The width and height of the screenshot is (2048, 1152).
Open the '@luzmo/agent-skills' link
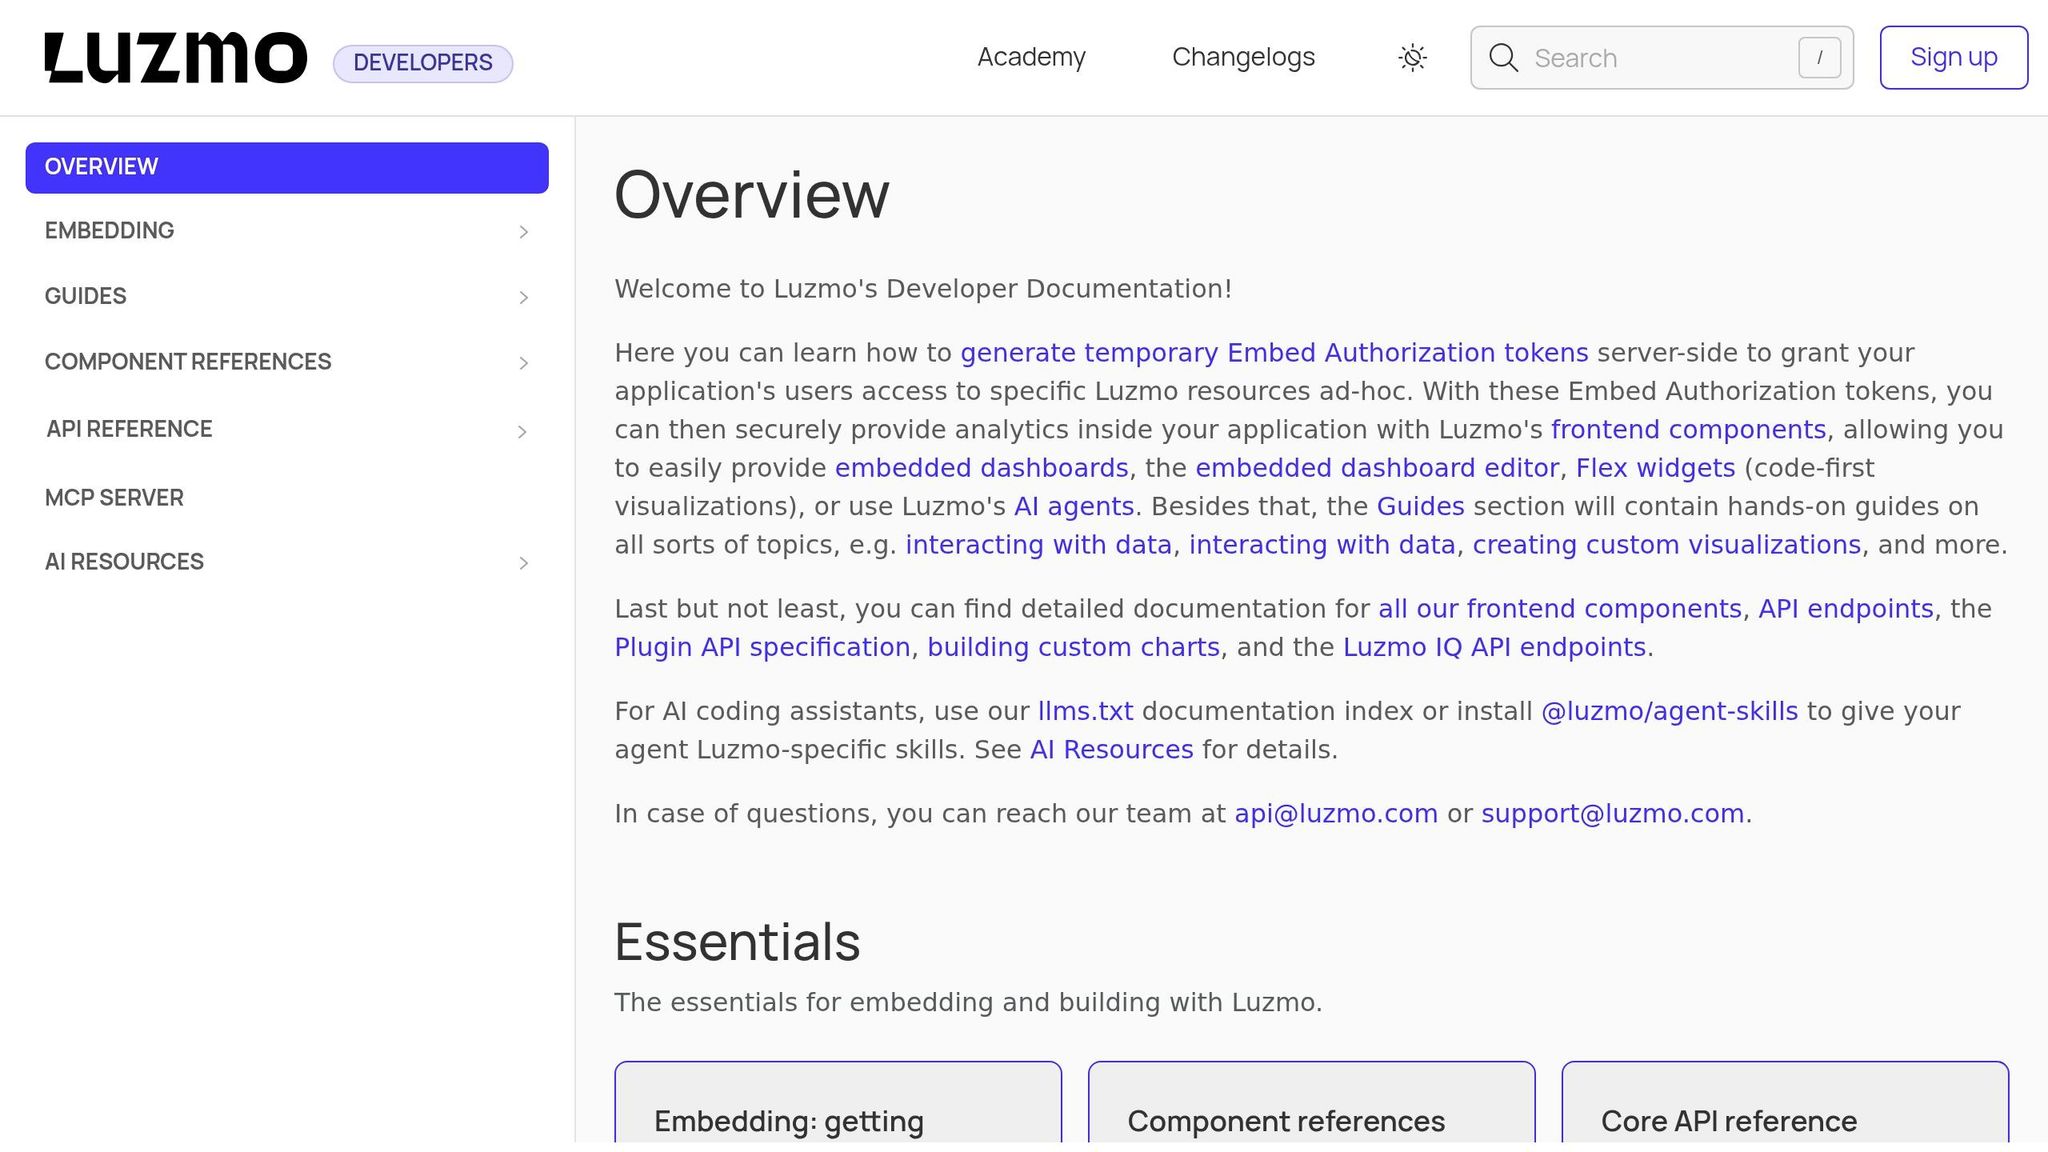1669,711
